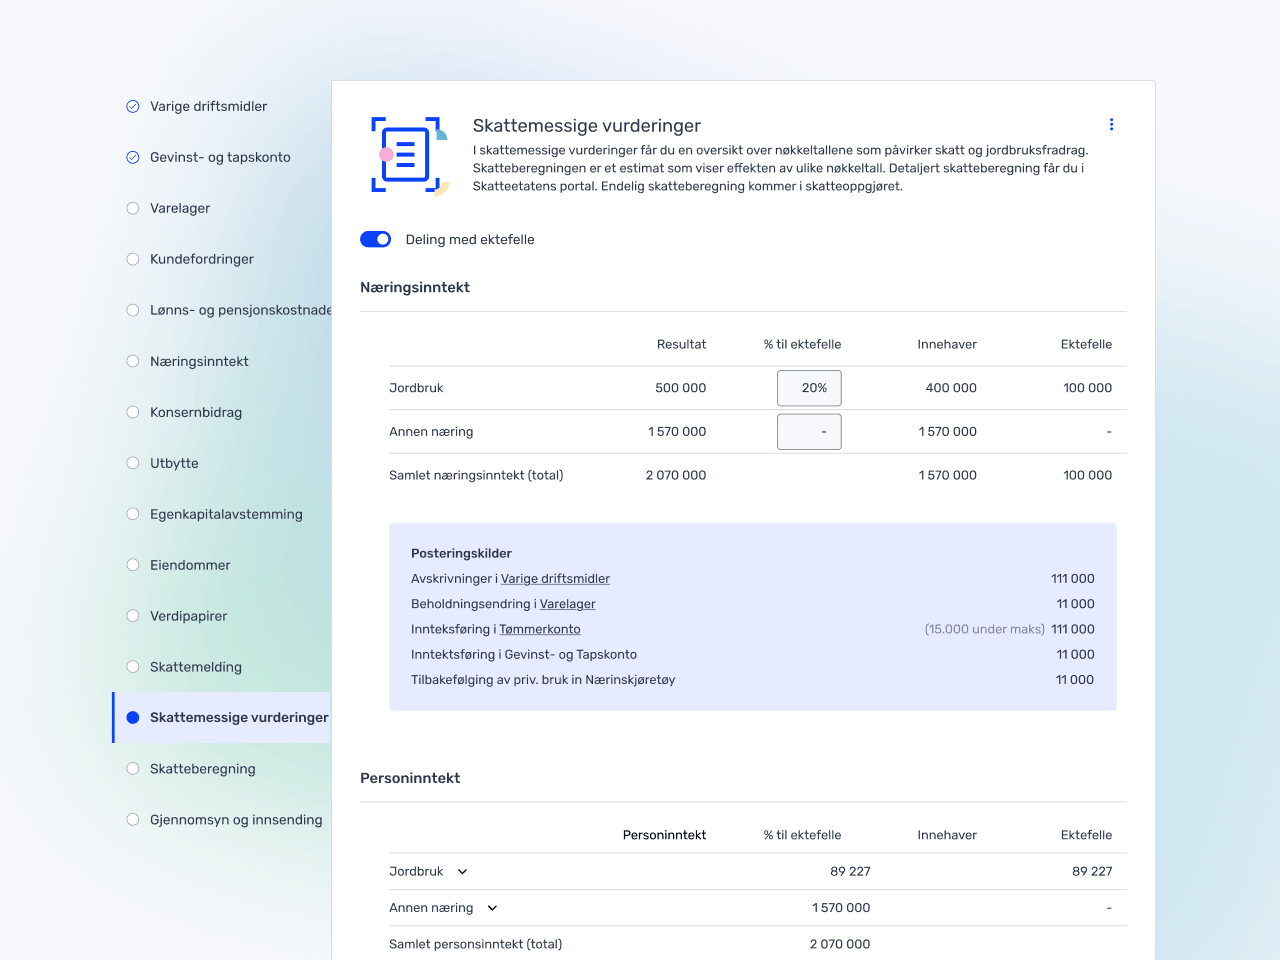Toggle off Deling med ektefelle
The image size is (1280, 960).
(376, 239)
